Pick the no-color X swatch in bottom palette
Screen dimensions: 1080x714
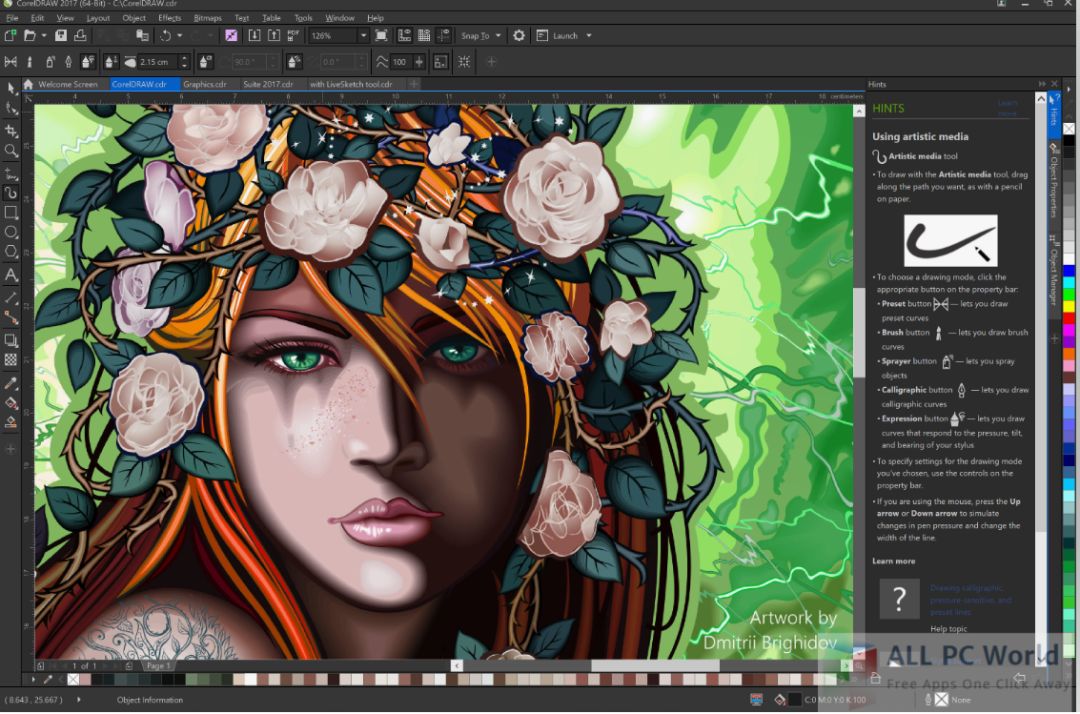74,680
